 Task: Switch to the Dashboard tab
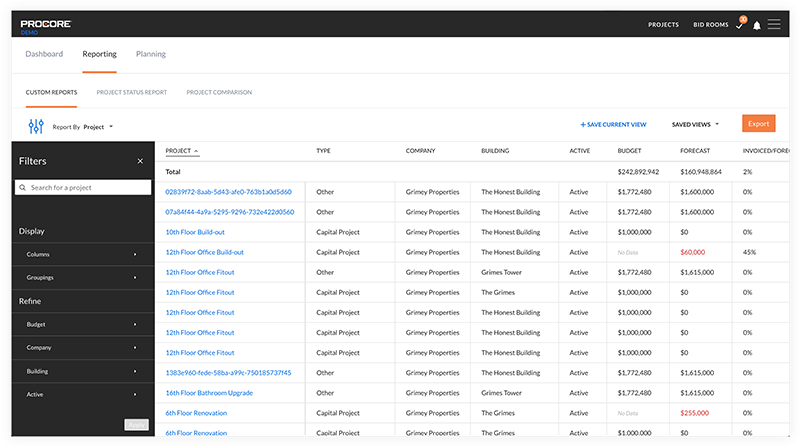tap(44, 54)
